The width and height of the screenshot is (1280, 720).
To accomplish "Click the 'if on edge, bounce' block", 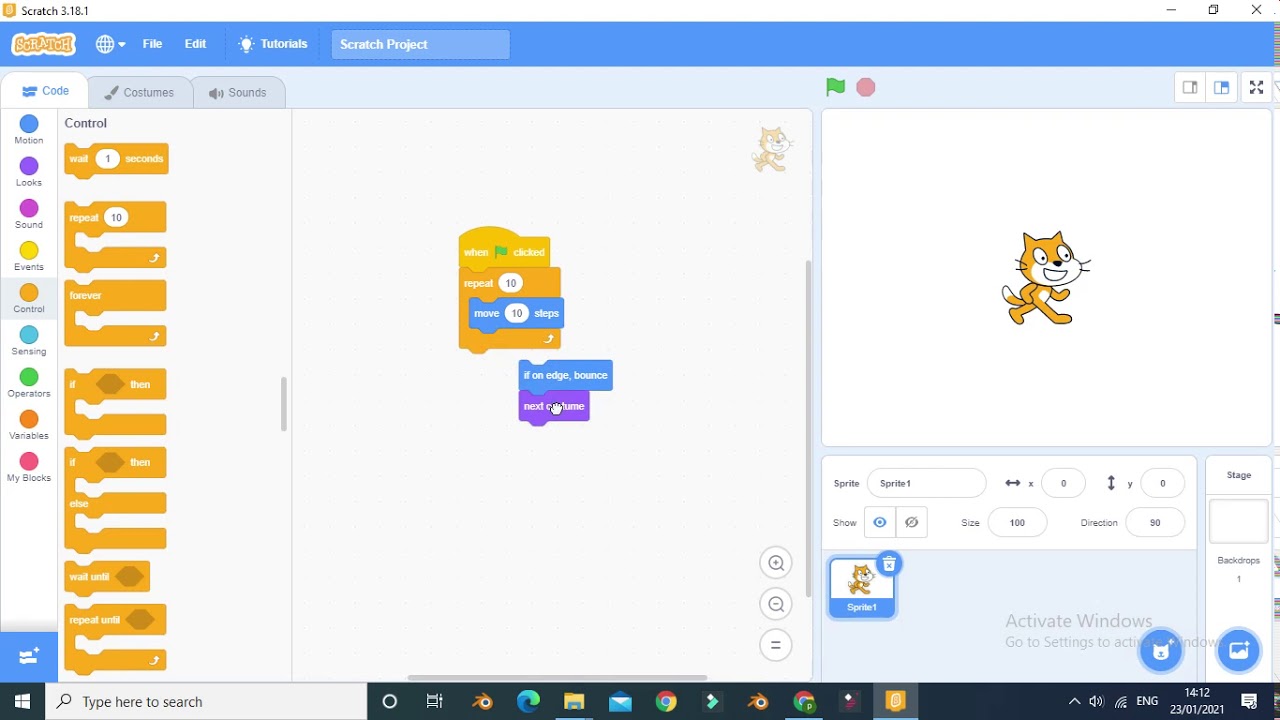I will click(x=566, y=376).
